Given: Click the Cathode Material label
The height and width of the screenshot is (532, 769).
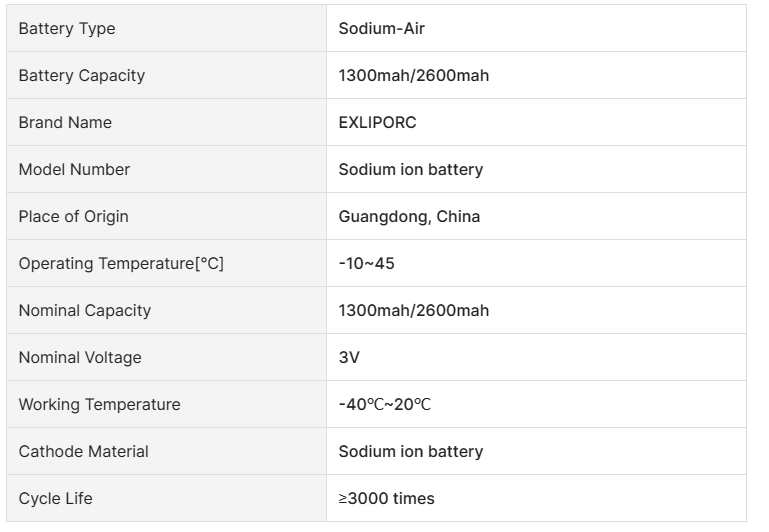Looking at the screenshot, I should [x=83, y=452].
